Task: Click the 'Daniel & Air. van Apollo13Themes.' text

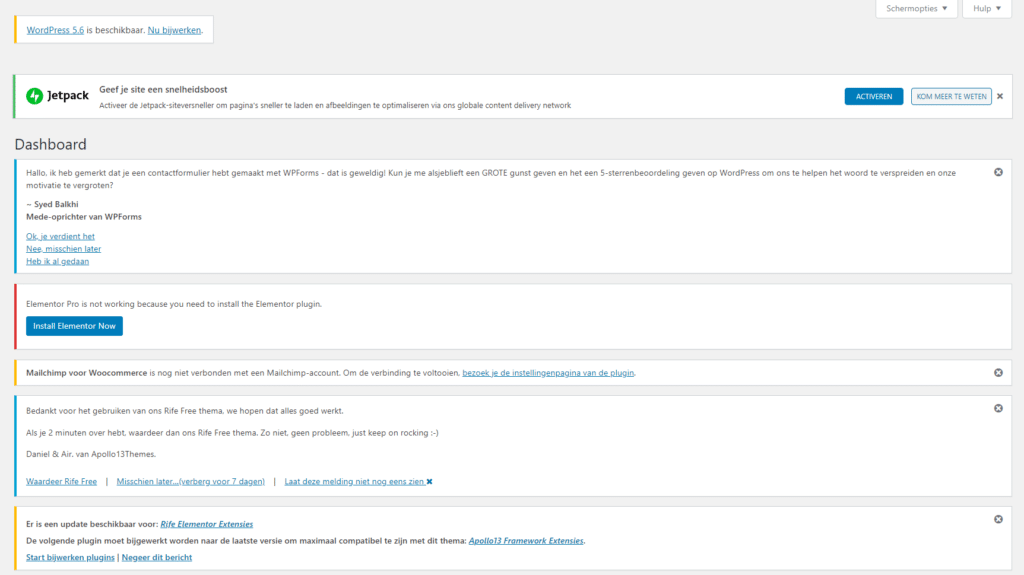Action: (91, 454)
